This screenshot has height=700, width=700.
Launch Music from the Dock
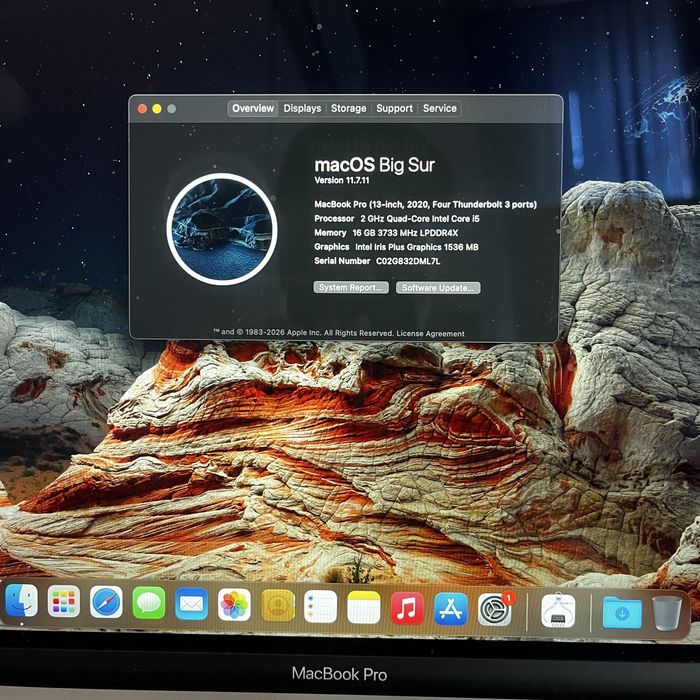(407, 608)
